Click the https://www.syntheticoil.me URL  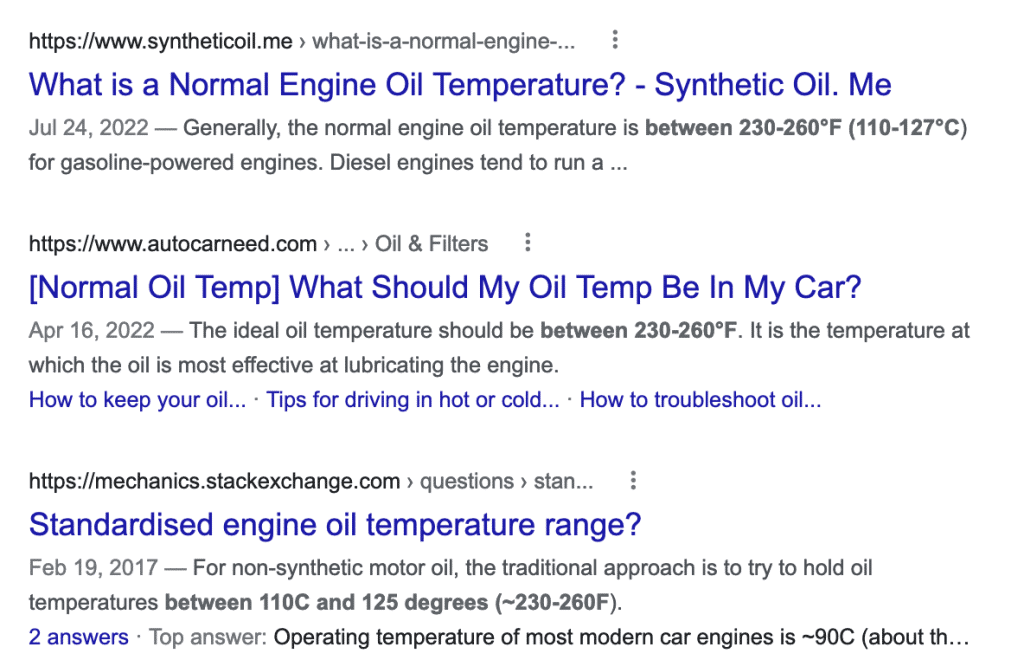click(x=161, y=41)
